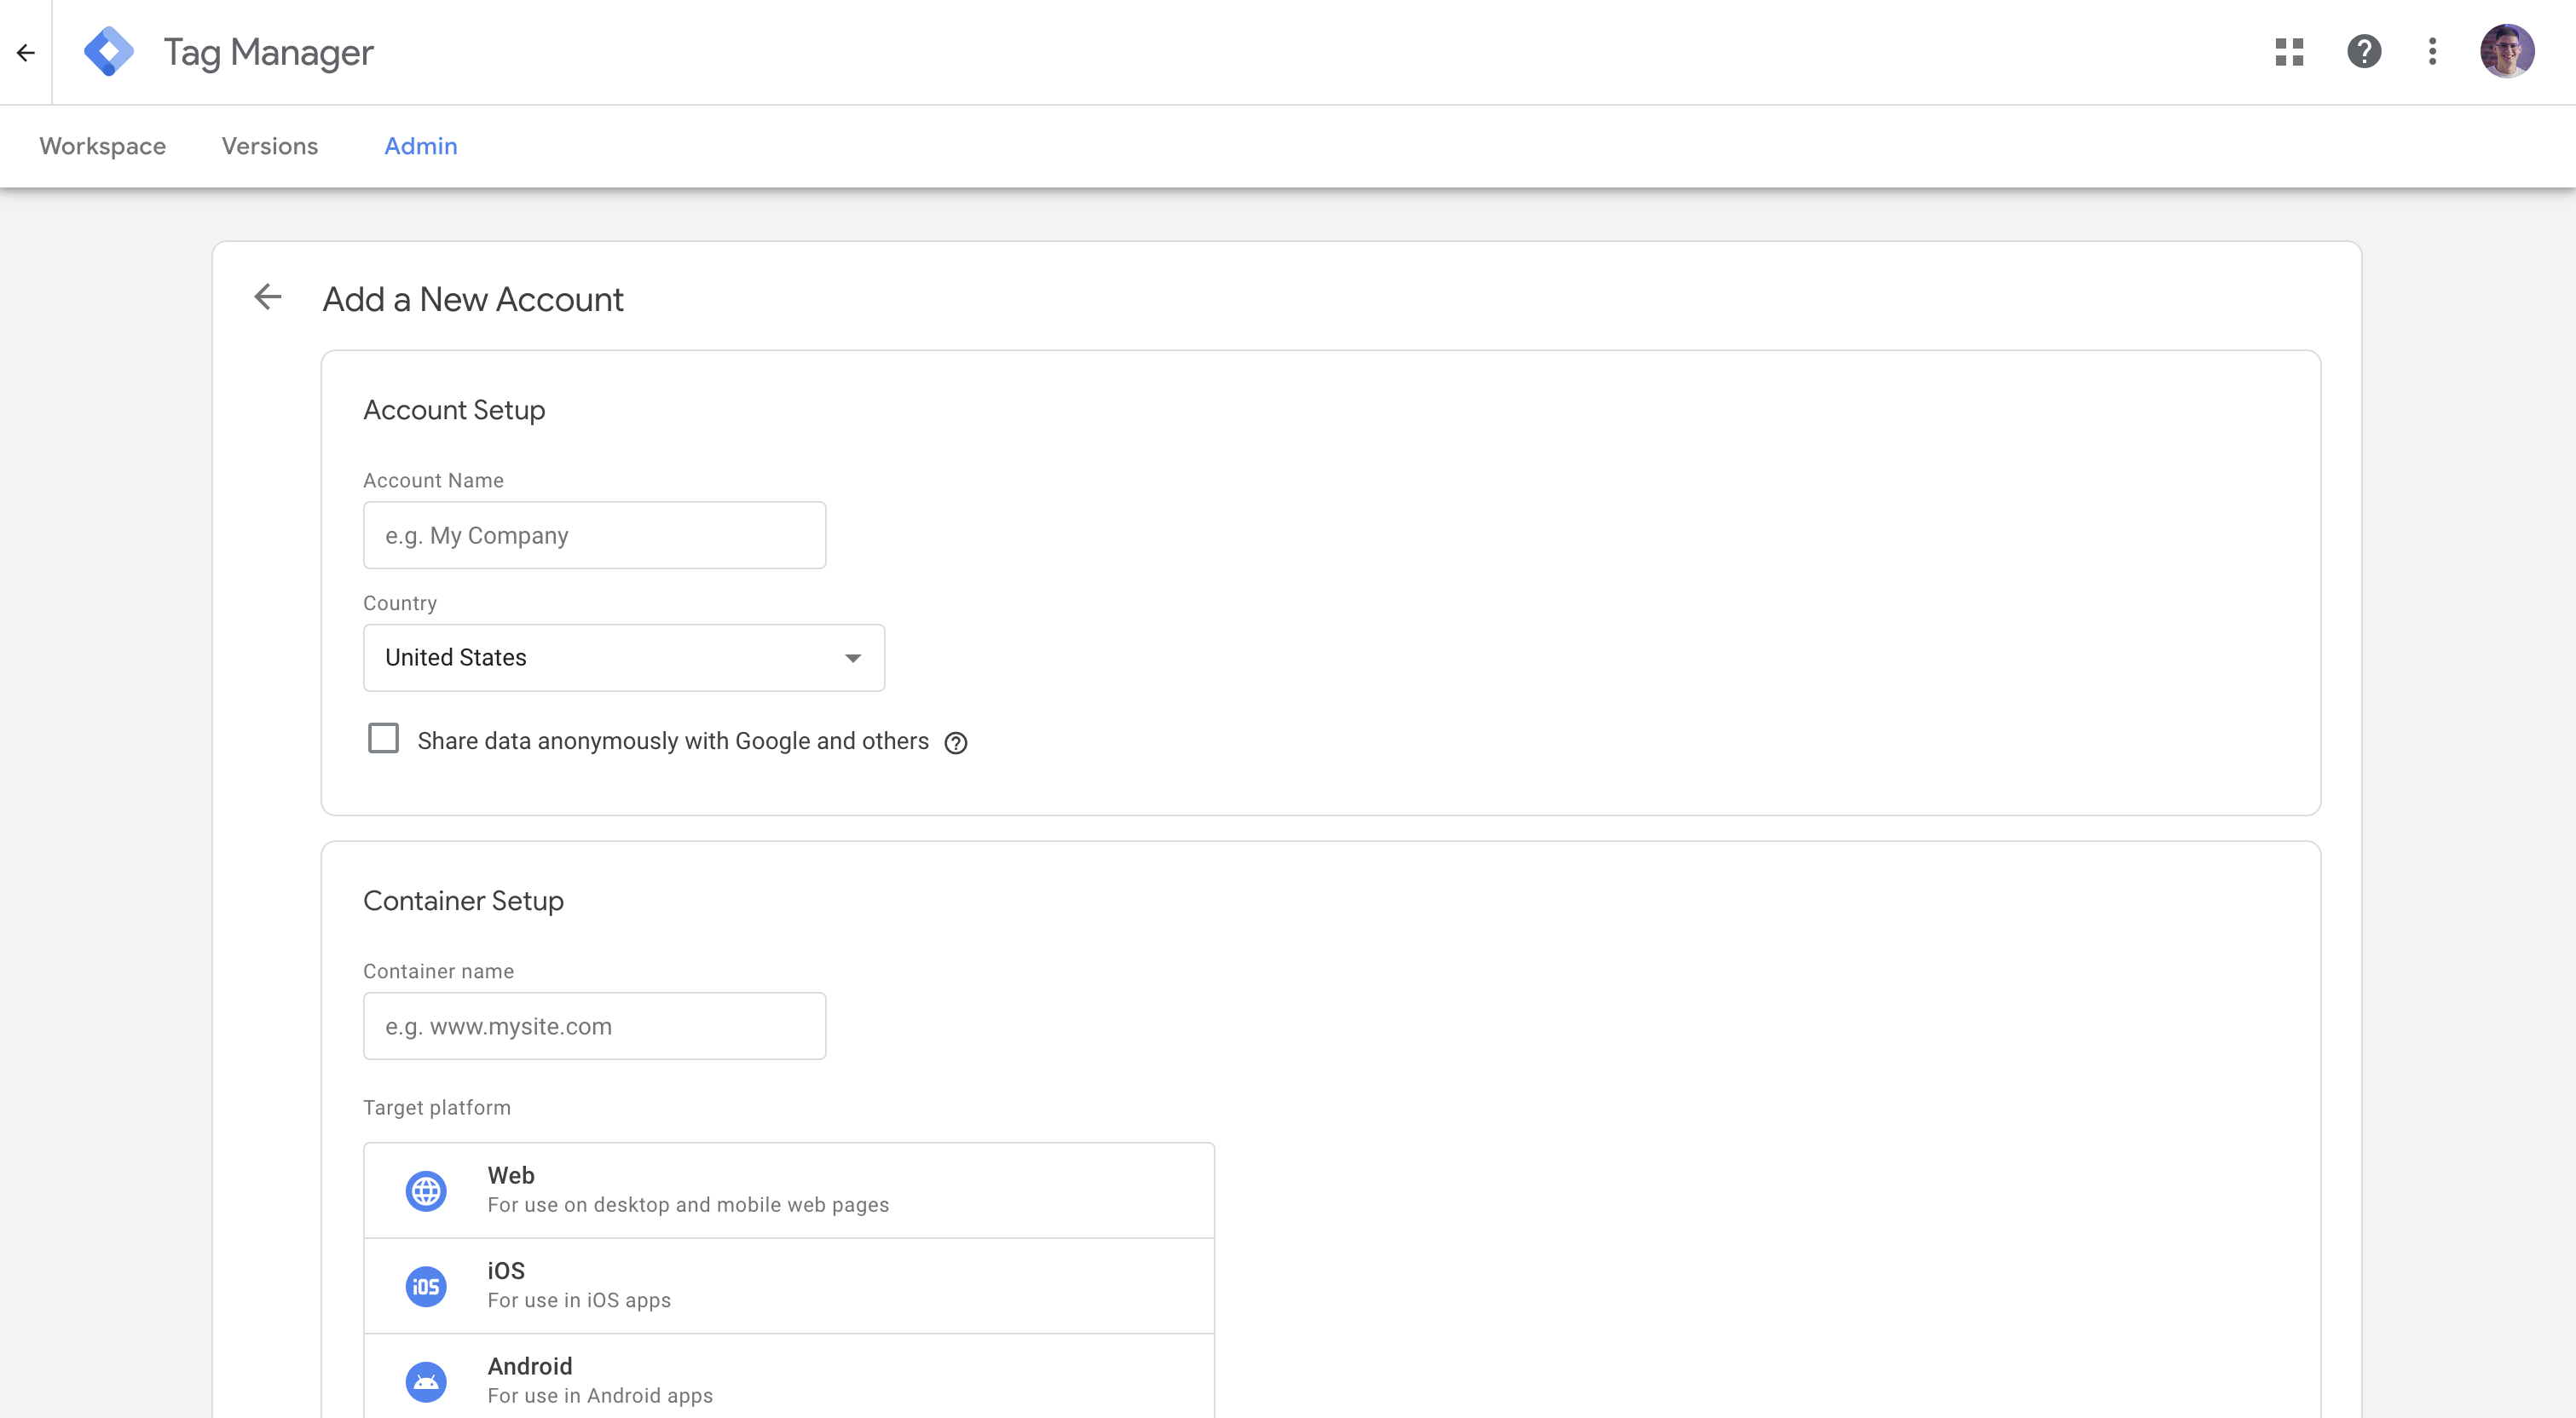Open the Country dropdown showing United States
The height and width of the screenshot is (1418, 2576).
(x=624, y=658)
